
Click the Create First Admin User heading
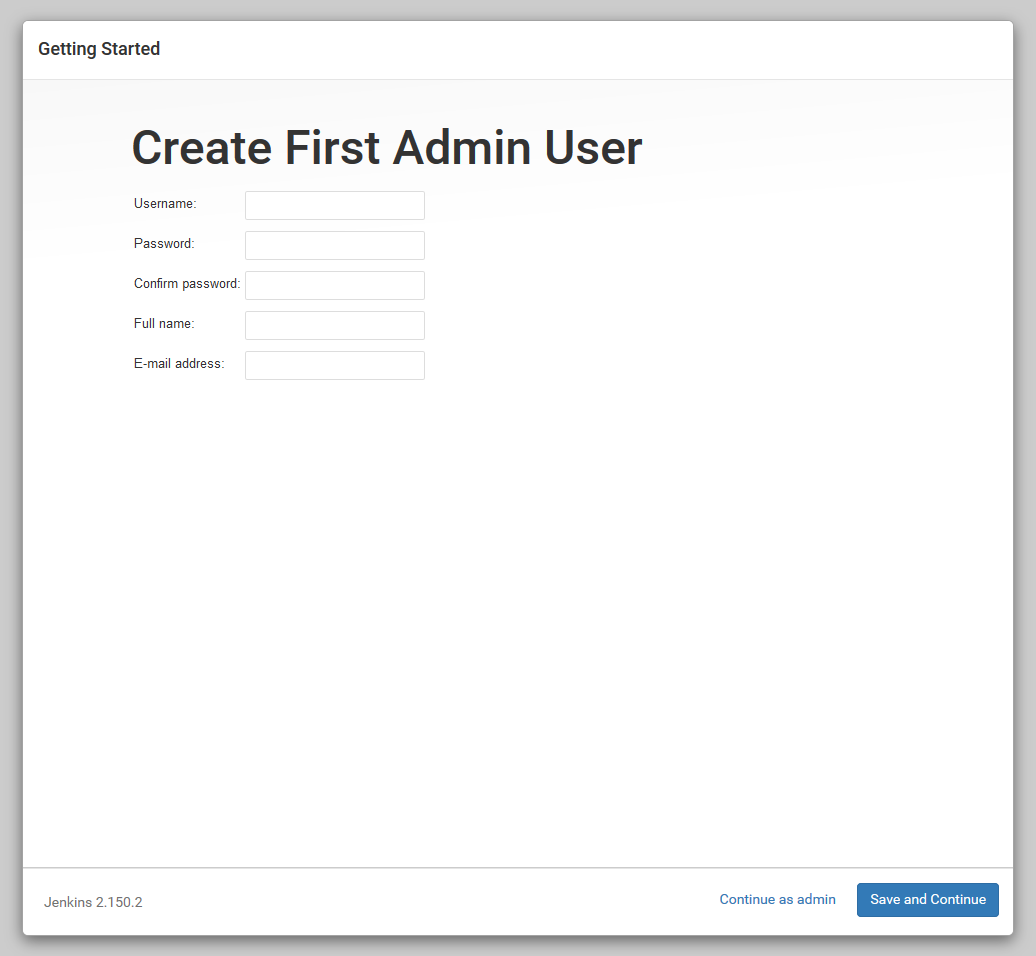386,148
